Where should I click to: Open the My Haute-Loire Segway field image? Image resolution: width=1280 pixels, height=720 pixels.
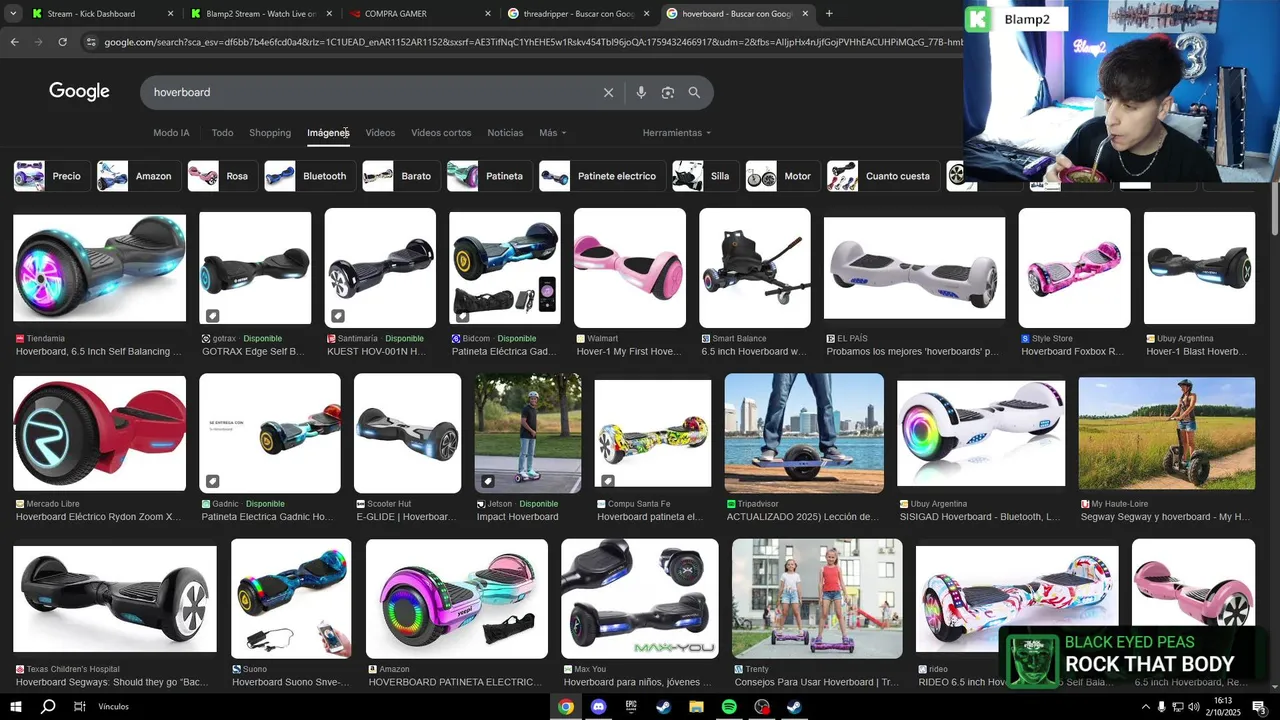[1166, 433]
